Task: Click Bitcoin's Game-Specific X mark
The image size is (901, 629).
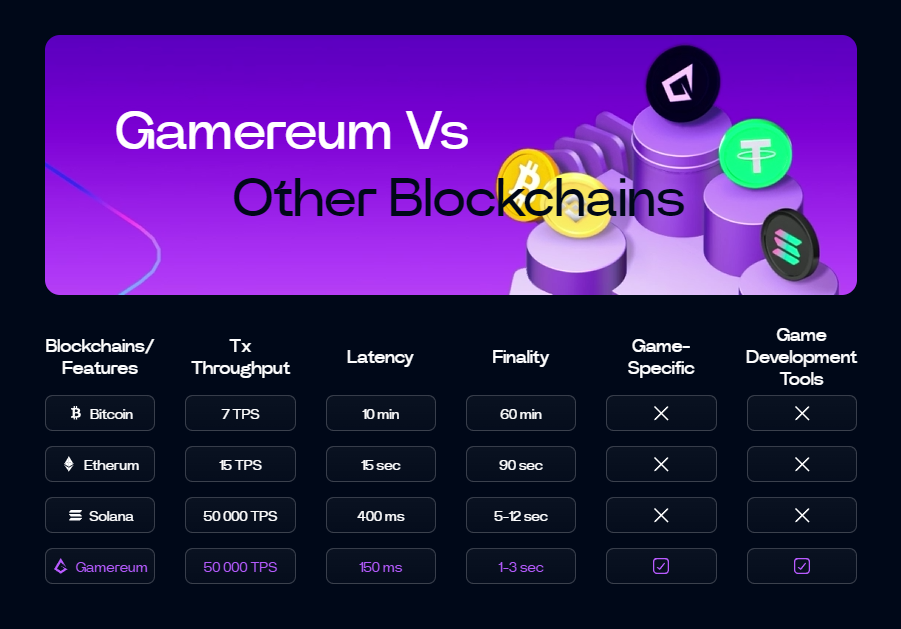Action: point(661,413)
